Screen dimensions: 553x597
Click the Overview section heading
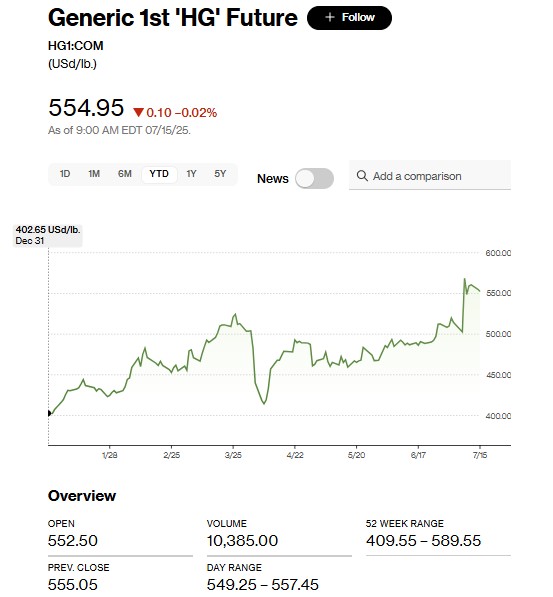tap(82, 496)
